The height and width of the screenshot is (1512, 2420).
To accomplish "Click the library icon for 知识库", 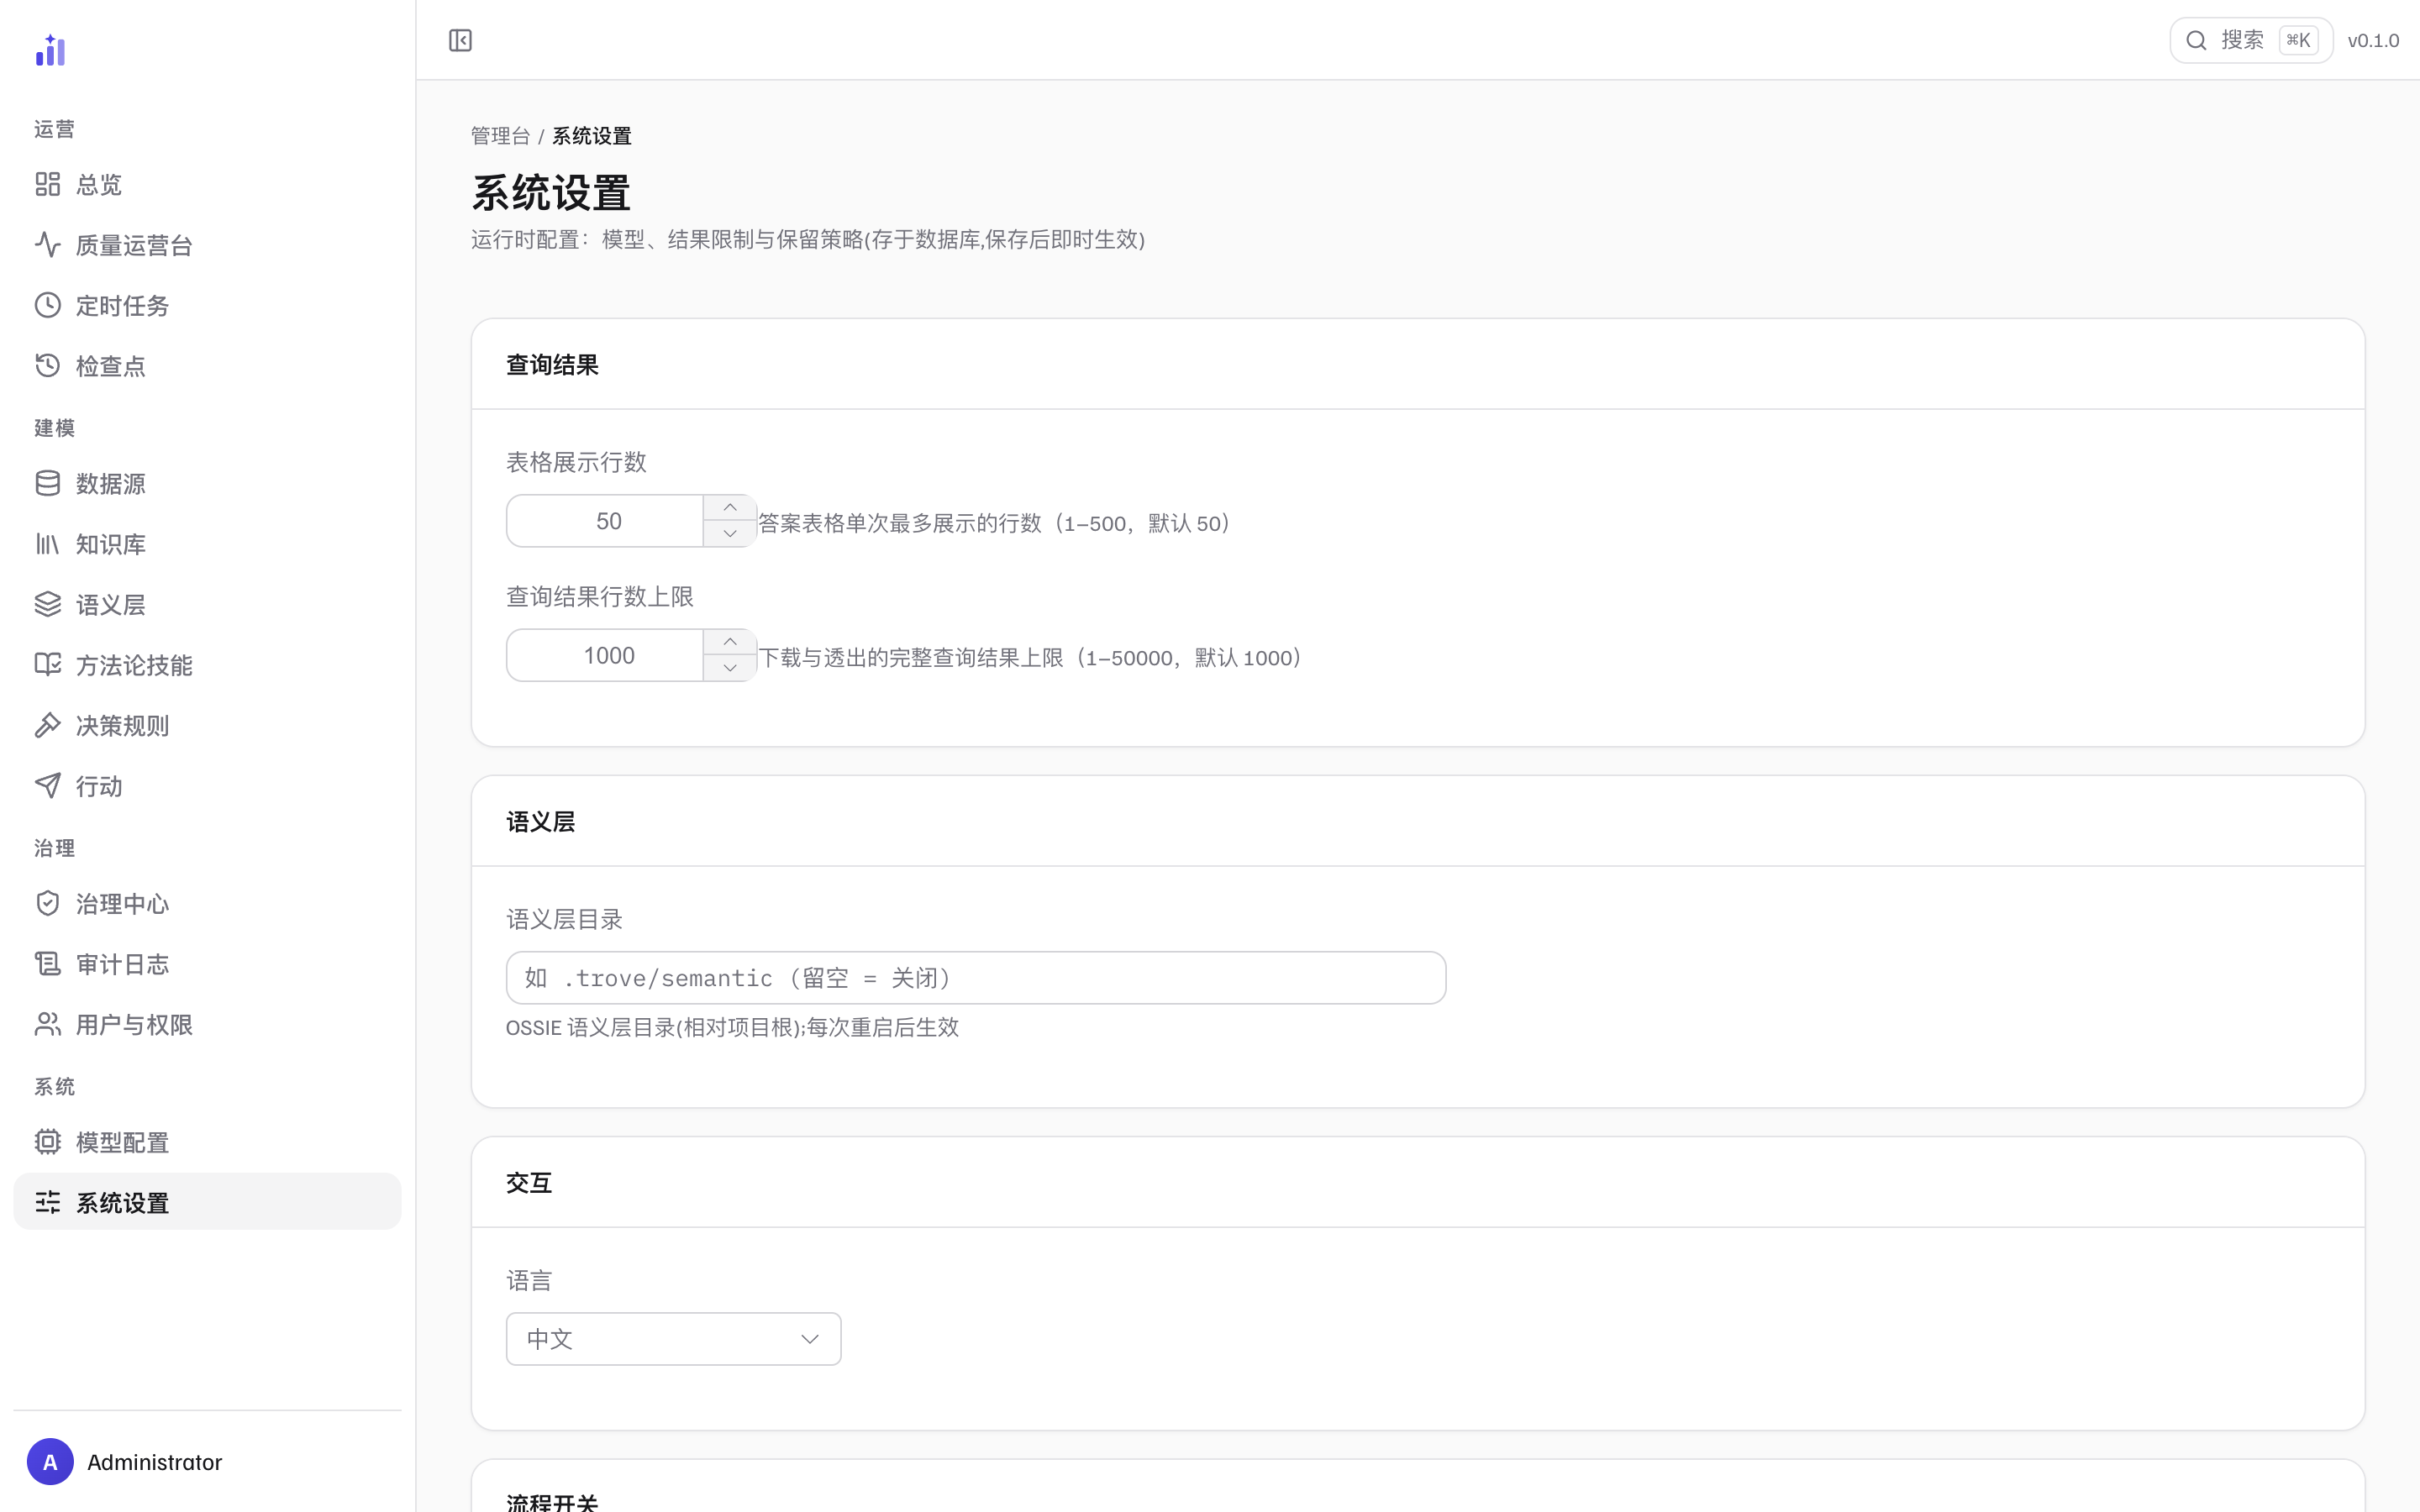I will pos(47,544).
